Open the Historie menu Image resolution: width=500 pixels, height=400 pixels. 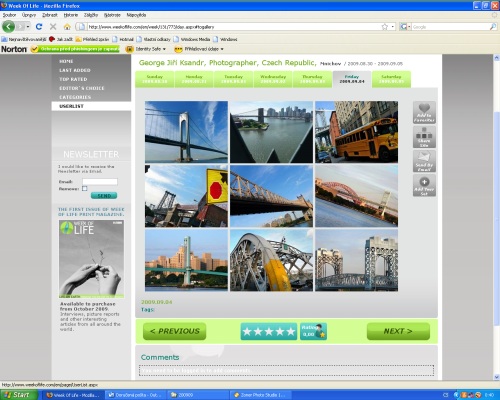71,15
